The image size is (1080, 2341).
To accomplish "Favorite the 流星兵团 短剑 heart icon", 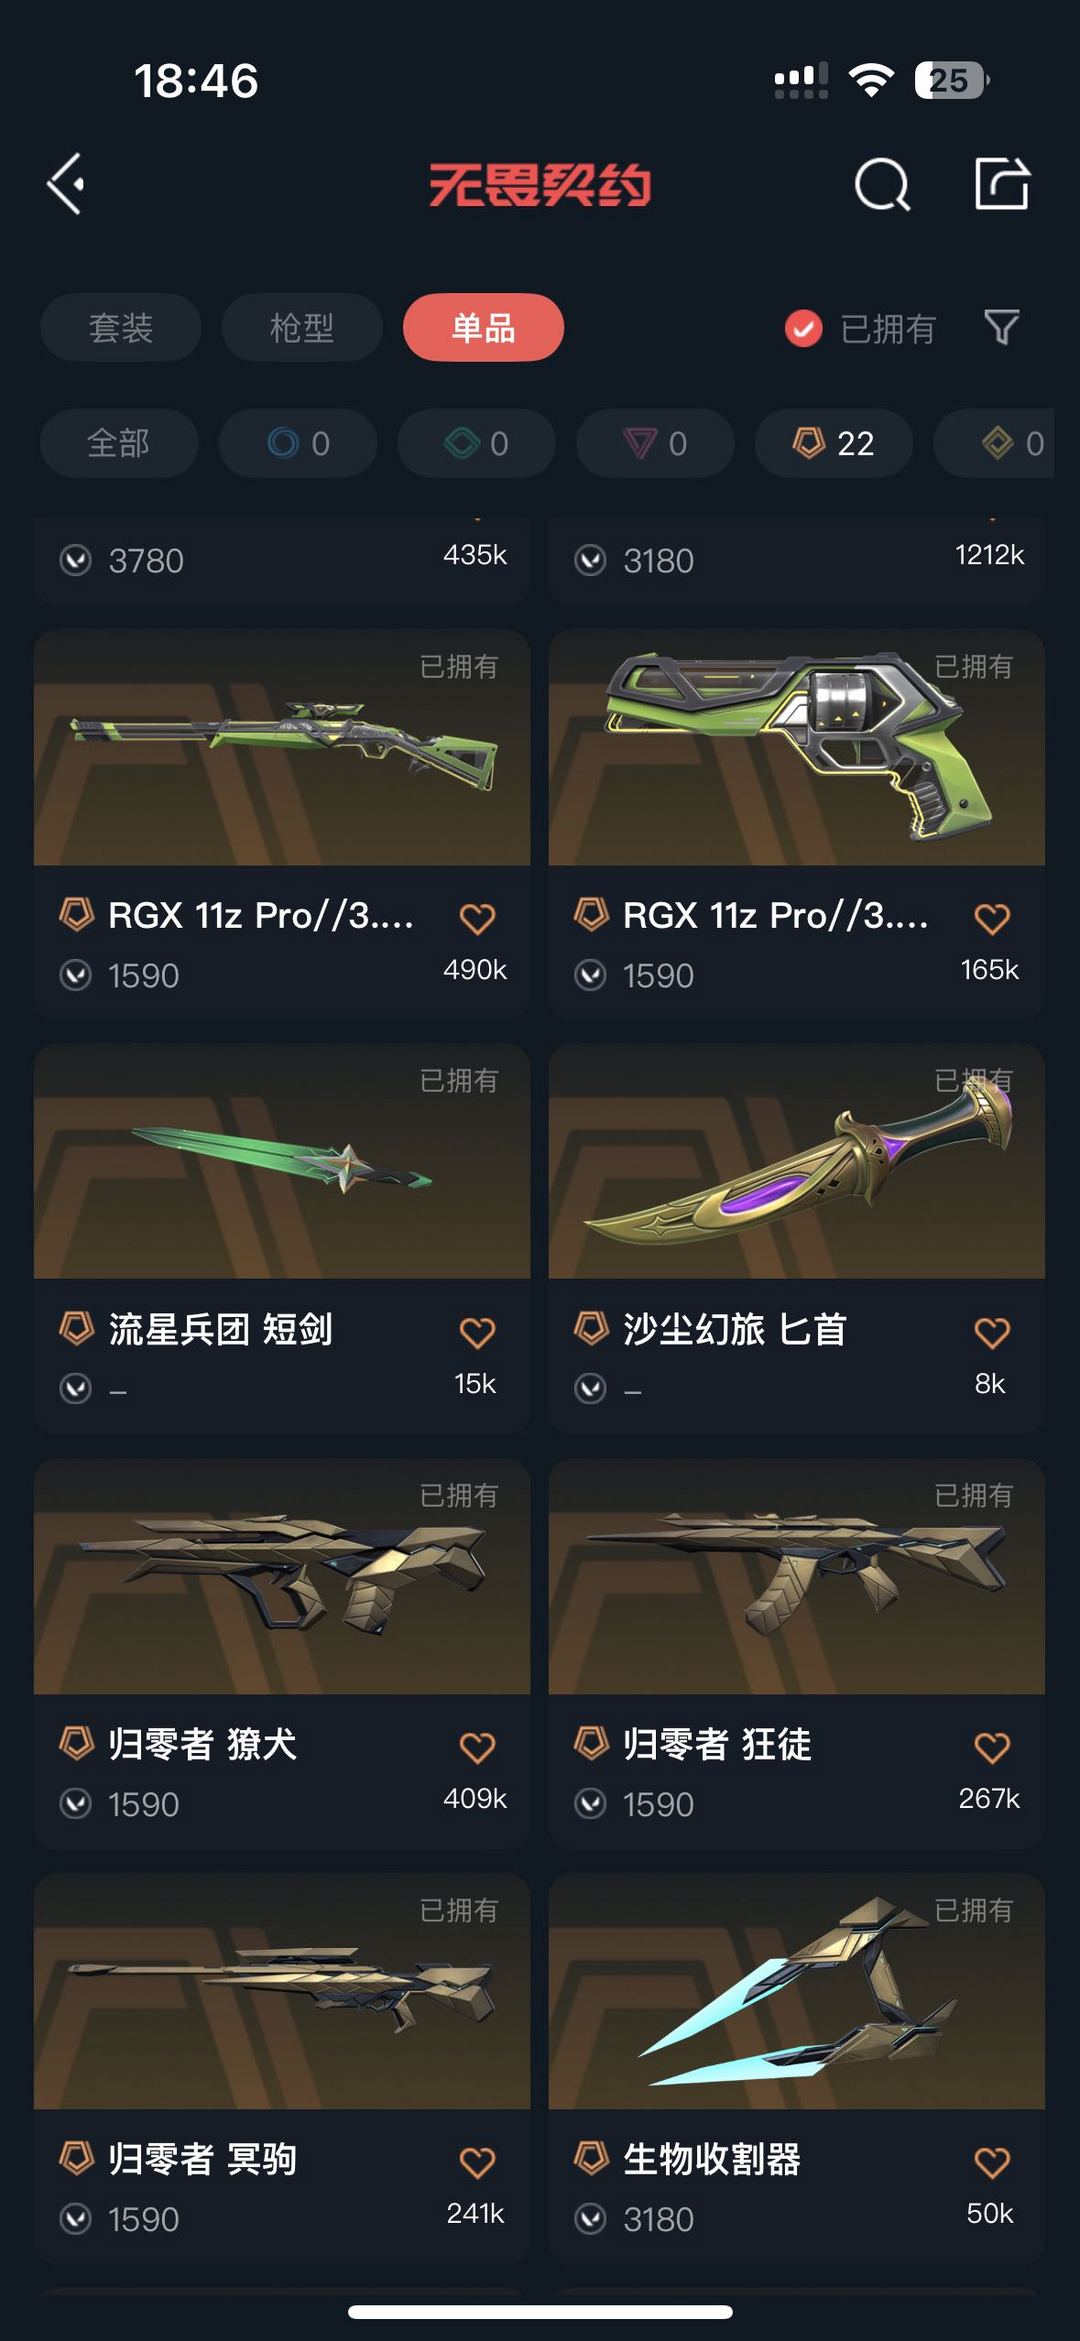I will tap(477, 1332).
